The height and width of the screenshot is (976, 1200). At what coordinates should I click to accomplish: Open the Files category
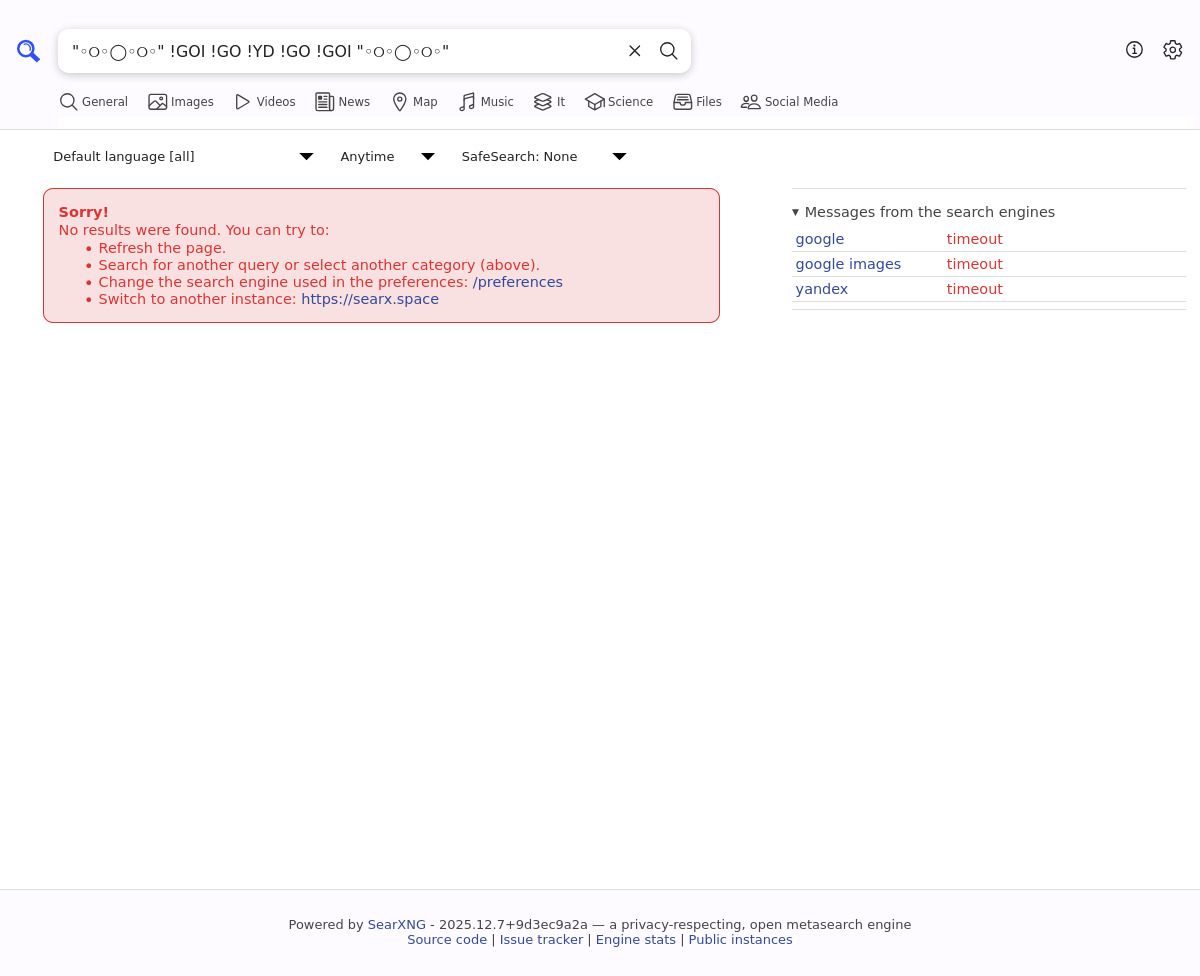click(697, 102)
